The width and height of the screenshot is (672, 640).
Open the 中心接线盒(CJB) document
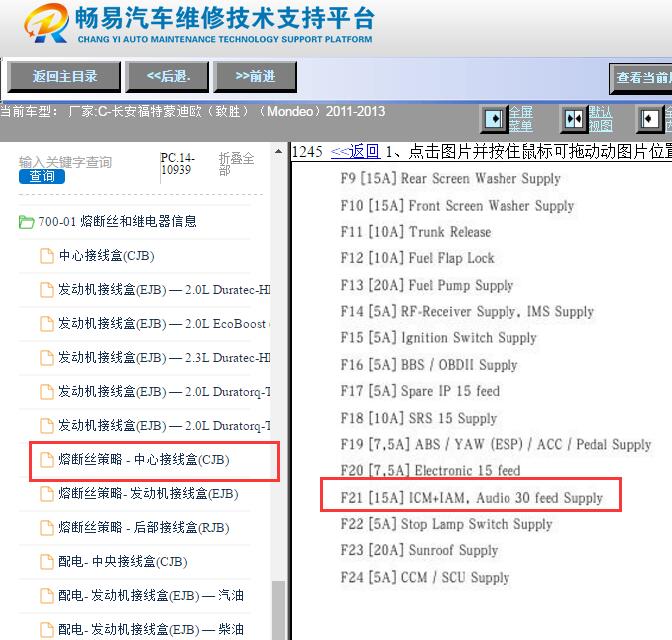coord(106,256)
